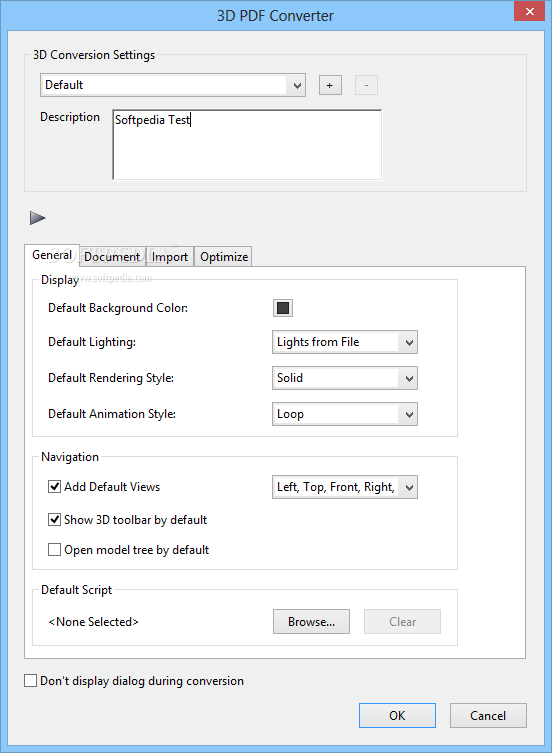
Task: Click the Default Background Color label
Action: [118, 308]
